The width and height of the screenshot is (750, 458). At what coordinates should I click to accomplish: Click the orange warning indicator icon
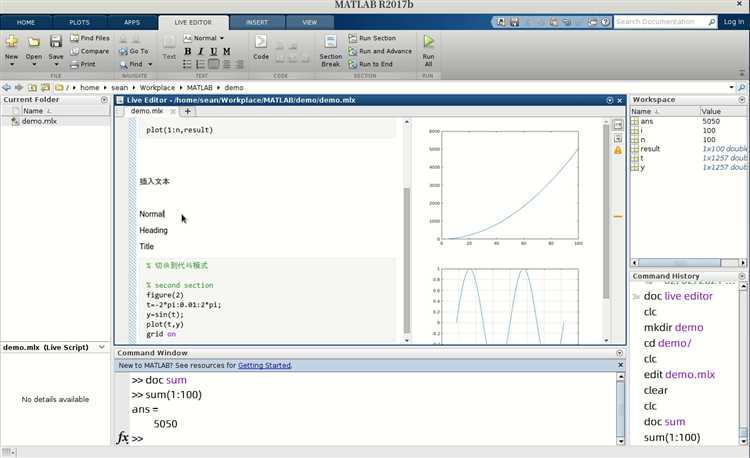coord(618,150)
